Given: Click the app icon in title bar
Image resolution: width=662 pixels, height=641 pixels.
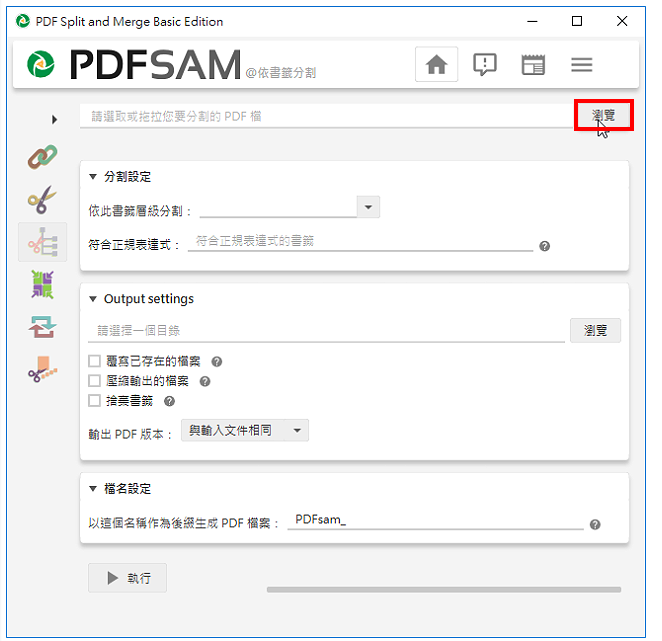Looking at the screenshot, I should tap(23, 21).
